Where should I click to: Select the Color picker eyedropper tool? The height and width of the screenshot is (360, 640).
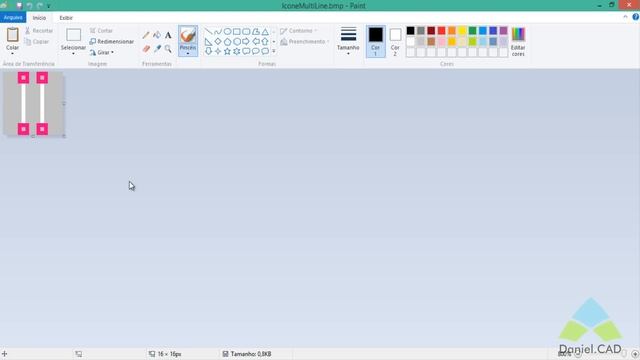(x=157, y=49)
